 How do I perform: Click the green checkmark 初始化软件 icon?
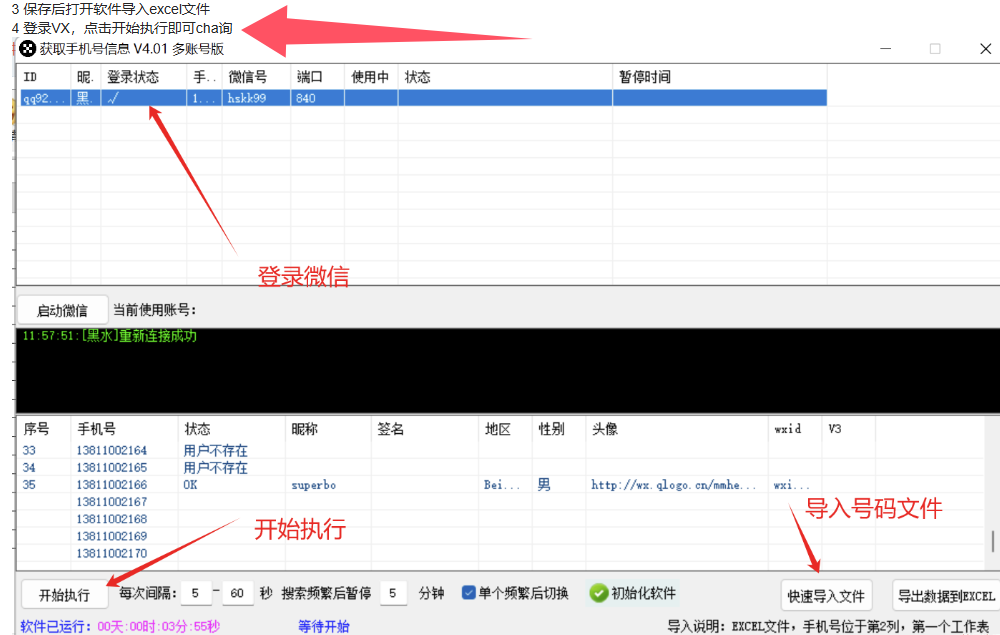tap(599, 593)
